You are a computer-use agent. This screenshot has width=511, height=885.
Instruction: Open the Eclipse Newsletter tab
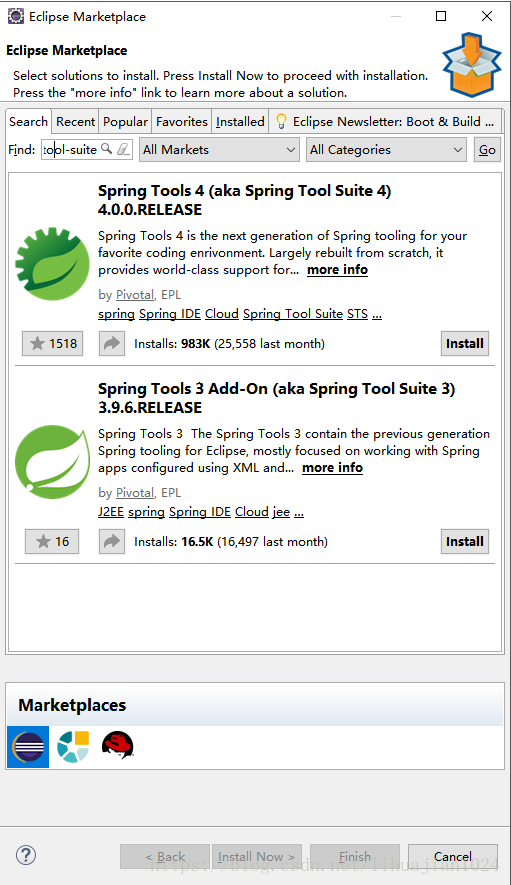point(386,121)
